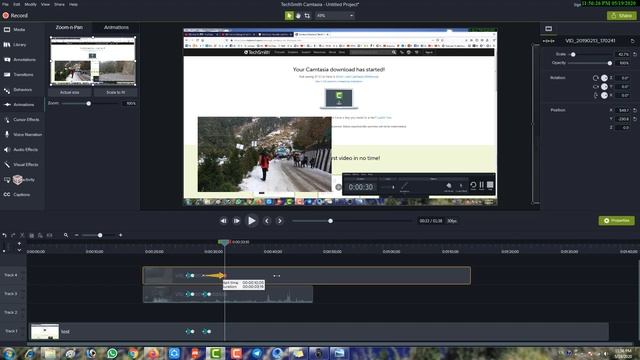Play the video preview
This screenshot has height=360, width=640.
click(x=251, y=221)
